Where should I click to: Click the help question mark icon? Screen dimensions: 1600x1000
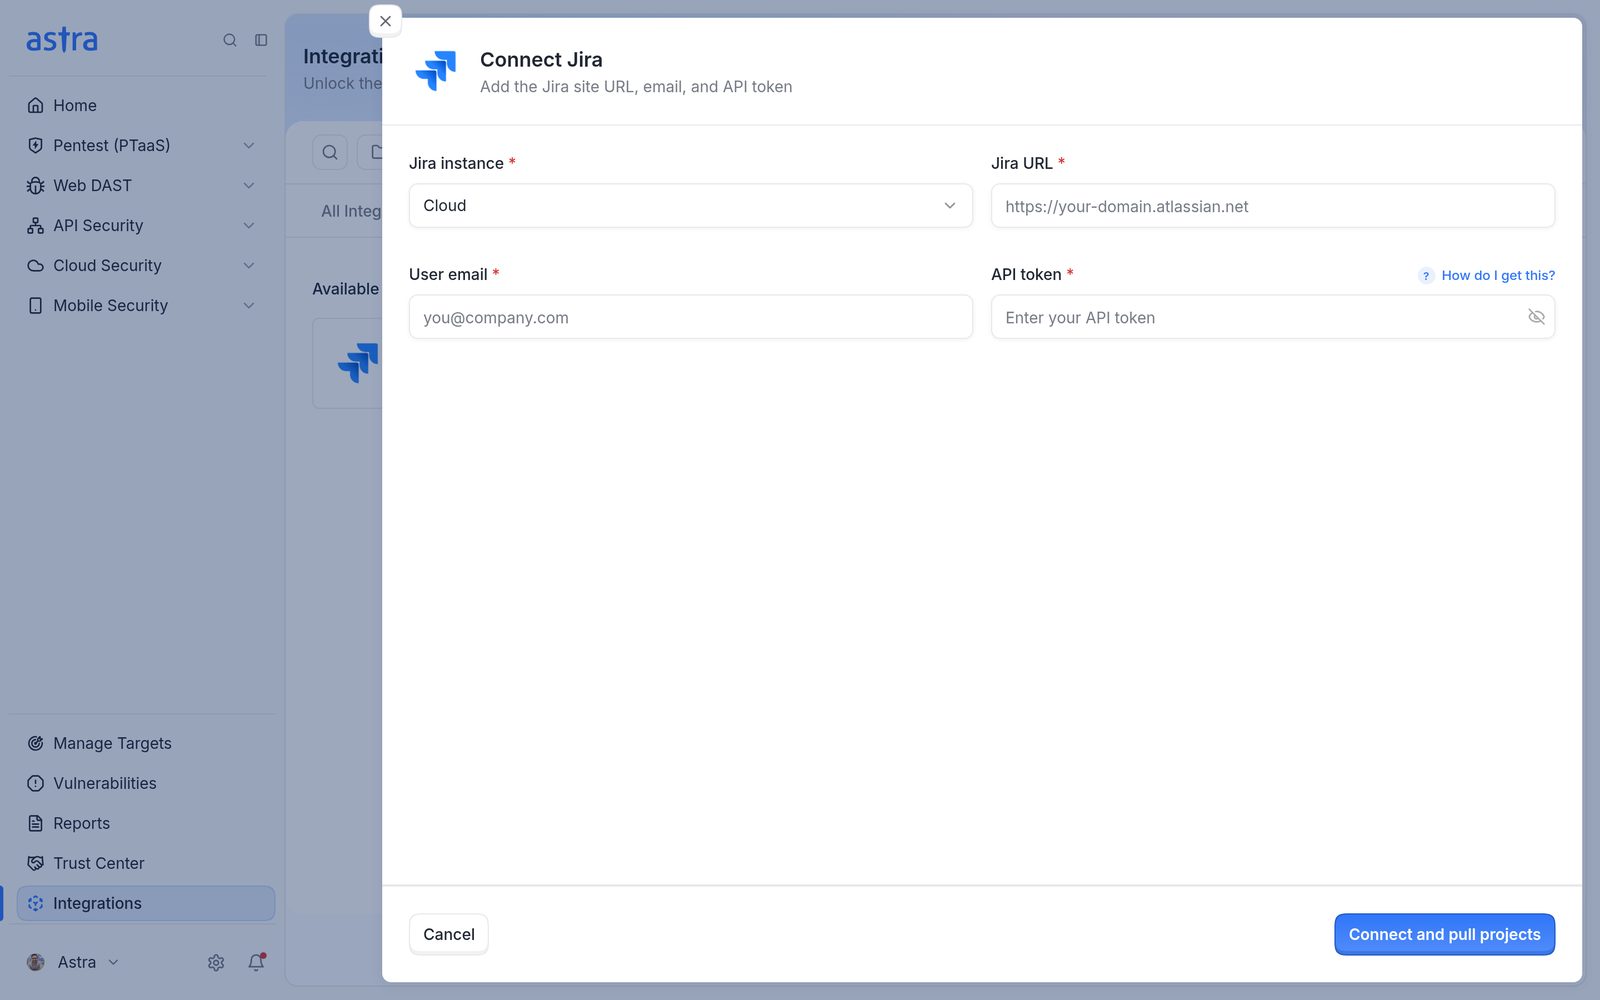pos(1426,276)
